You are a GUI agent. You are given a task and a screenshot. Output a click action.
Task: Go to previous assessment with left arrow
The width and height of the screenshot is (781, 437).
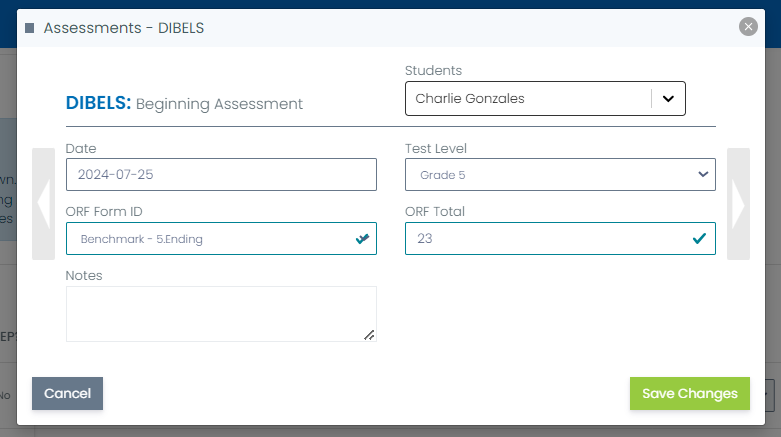point(43,204)
